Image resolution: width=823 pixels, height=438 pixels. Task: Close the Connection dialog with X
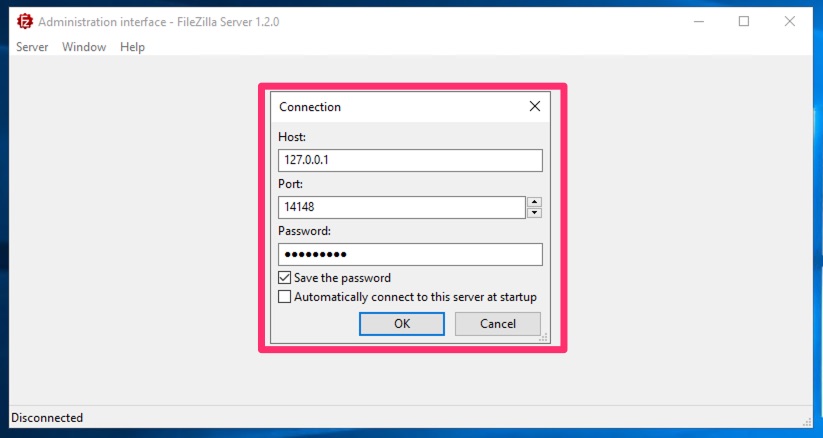[535, 106]
